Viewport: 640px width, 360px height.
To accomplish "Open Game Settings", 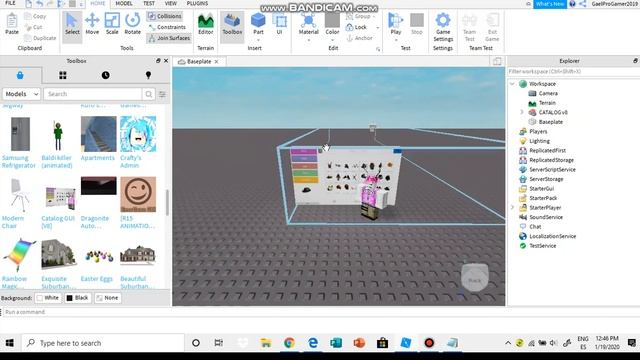I will (443, 27).
